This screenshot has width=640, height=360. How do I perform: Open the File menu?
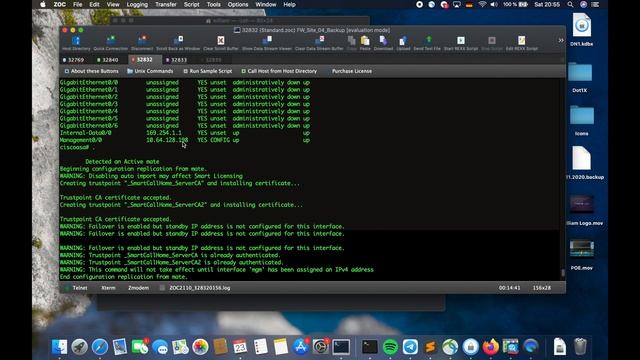pyautogui.click(x=78, y=4)
